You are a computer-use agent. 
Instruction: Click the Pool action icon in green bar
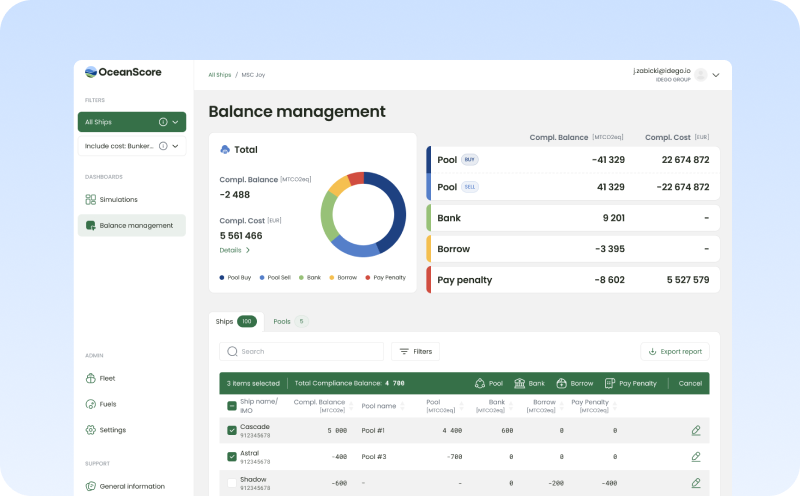[480, 383]
